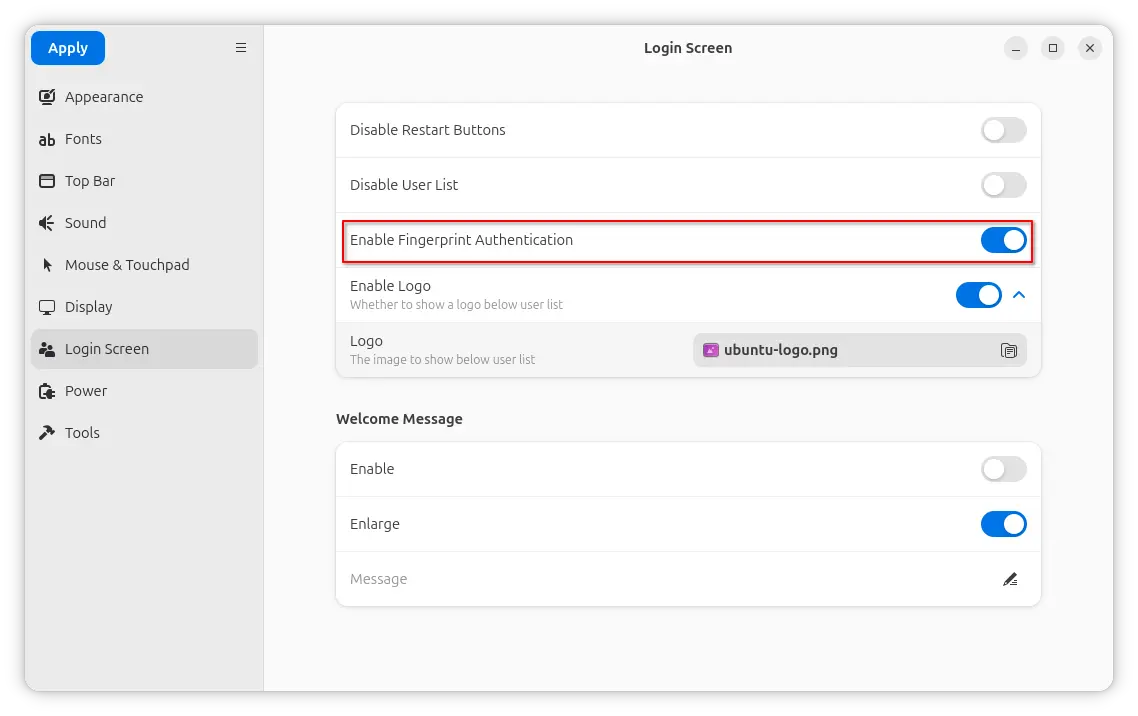Switch off the Enable Logo toggle
The image size is (1138, 716).
pyautogui.click(x=978, y=295)
